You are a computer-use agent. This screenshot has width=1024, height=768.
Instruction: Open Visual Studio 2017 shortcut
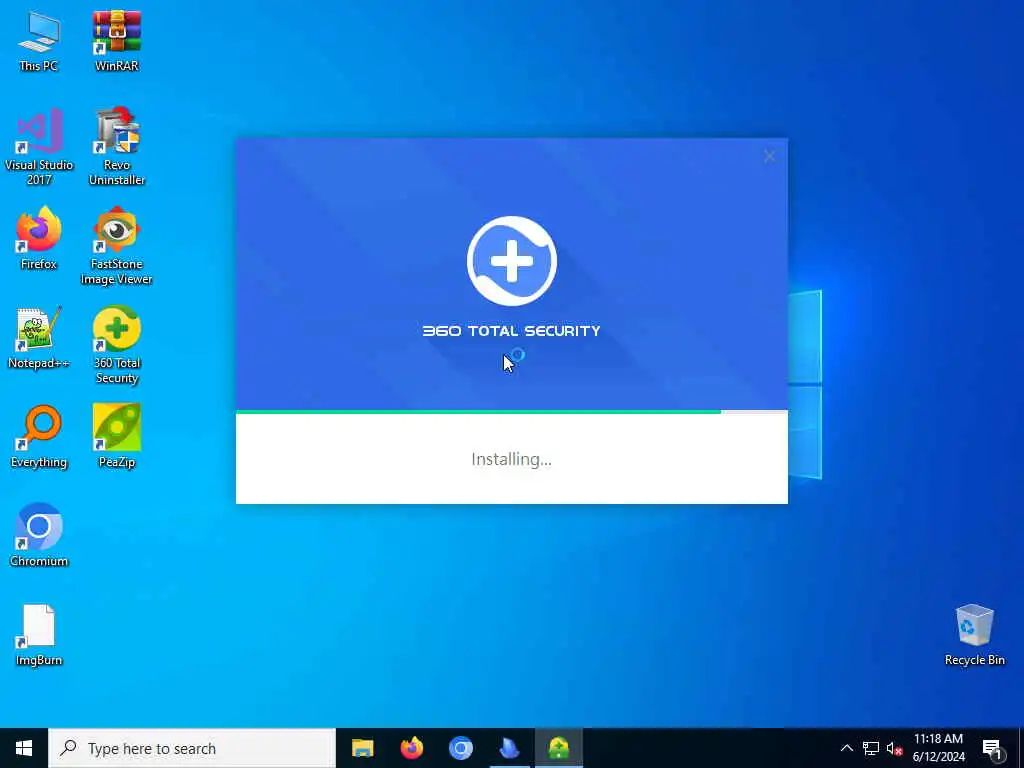pyautogui.click(x=39, y=148)
